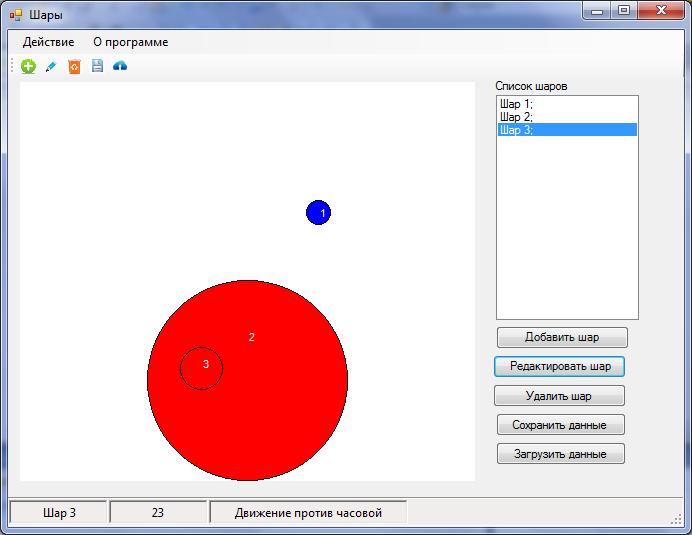Click the floppy disk save toolbar icon
The height and width of the screenshot is (535, 692).
point(97,66)
